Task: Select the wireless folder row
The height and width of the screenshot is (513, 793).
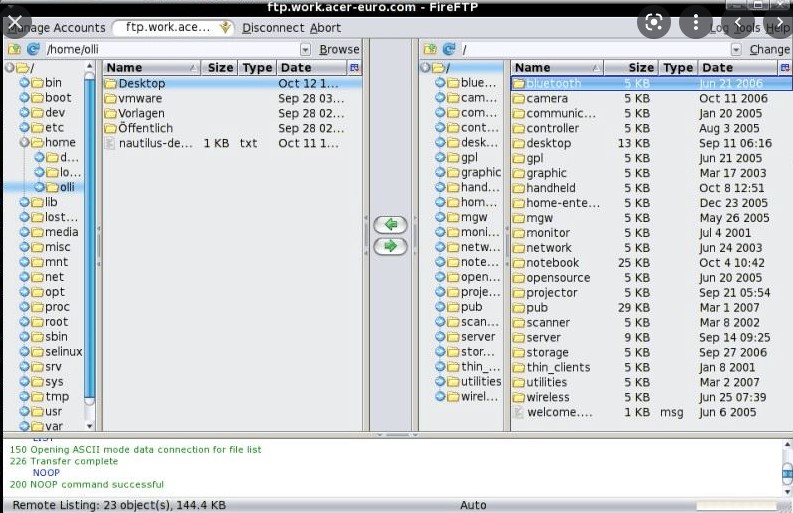Action: (651, 397)
